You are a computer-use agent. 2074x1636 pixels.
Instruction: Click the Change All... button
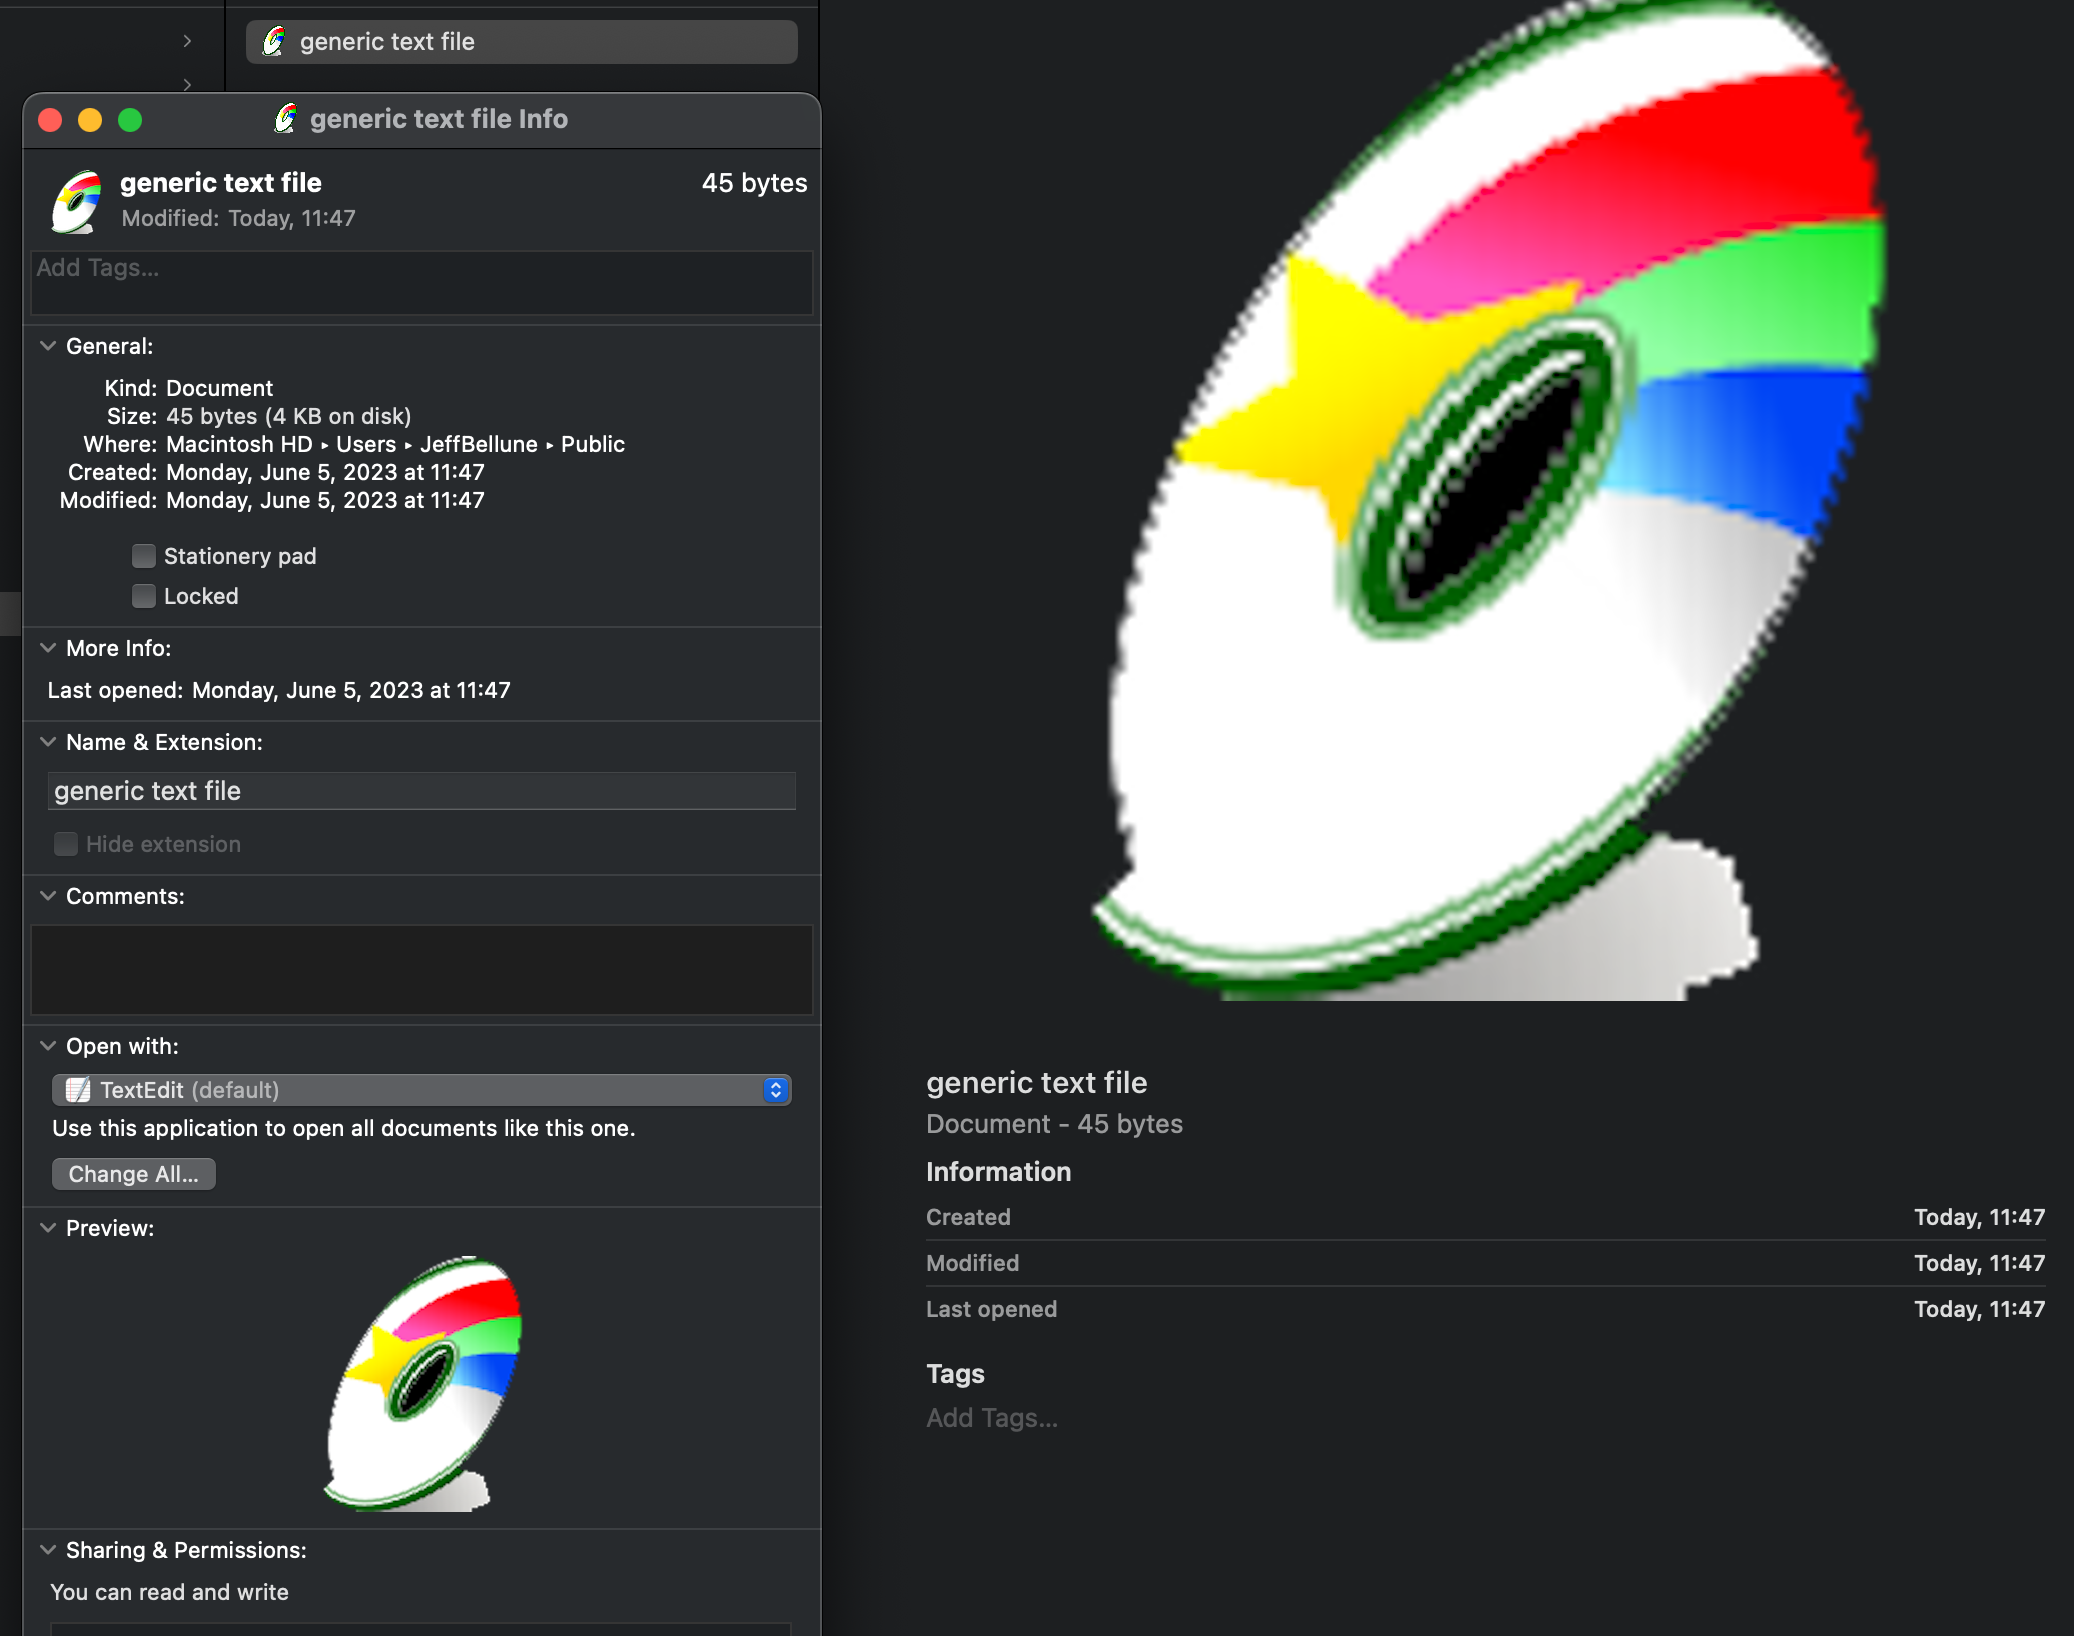click(134, 1174)
